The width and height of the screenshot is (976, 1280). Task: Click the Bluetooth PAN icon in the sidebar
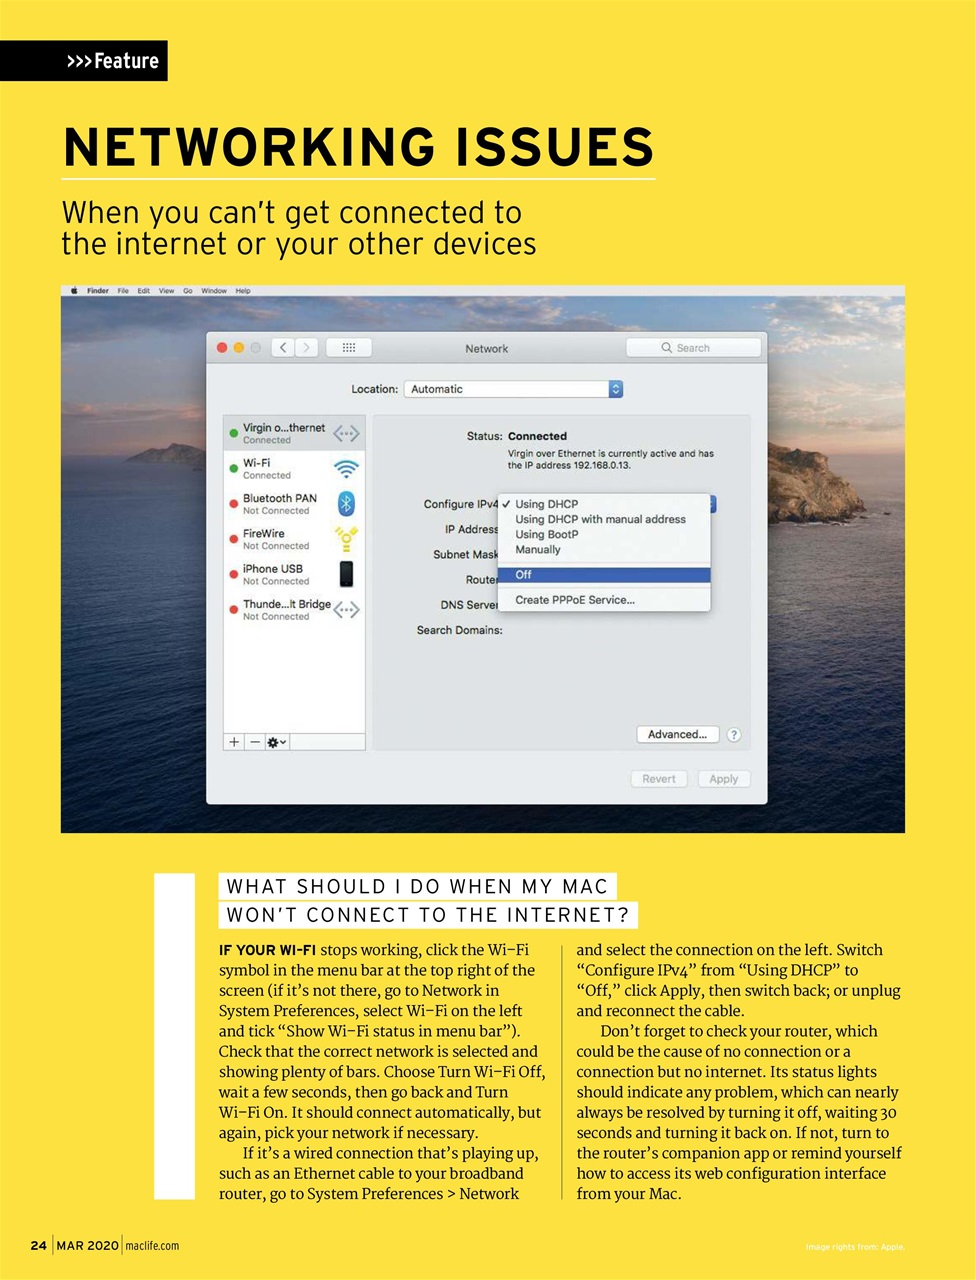(345, 503)
